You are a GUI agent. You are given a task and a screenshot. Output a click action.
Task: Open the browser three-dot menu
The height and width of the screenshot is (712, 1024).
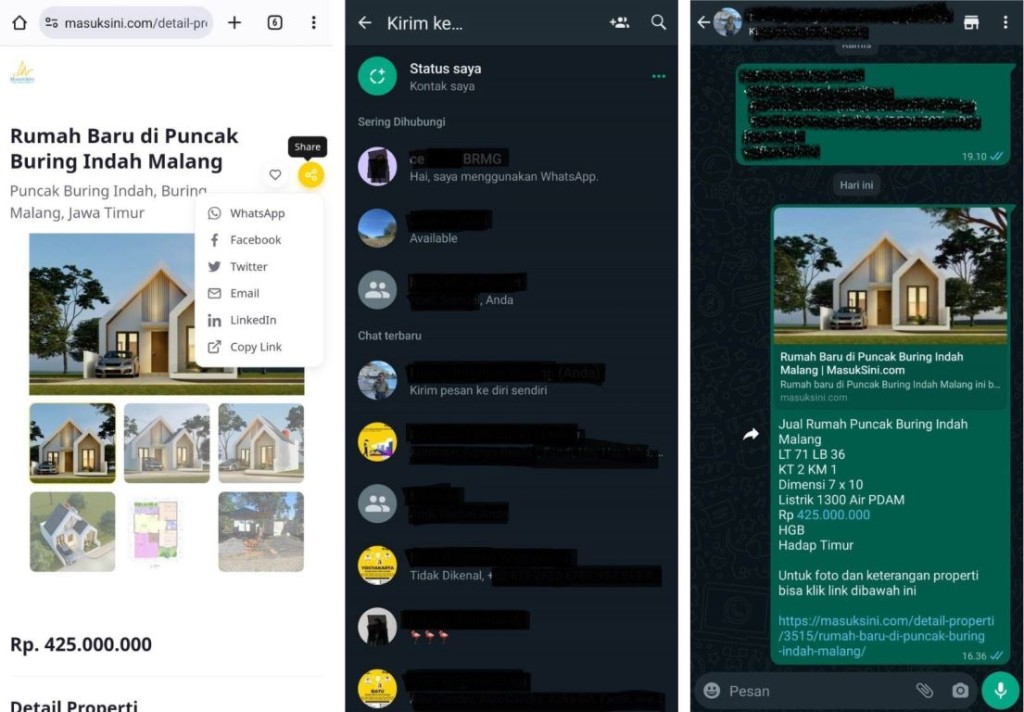[x=313, y=23]
